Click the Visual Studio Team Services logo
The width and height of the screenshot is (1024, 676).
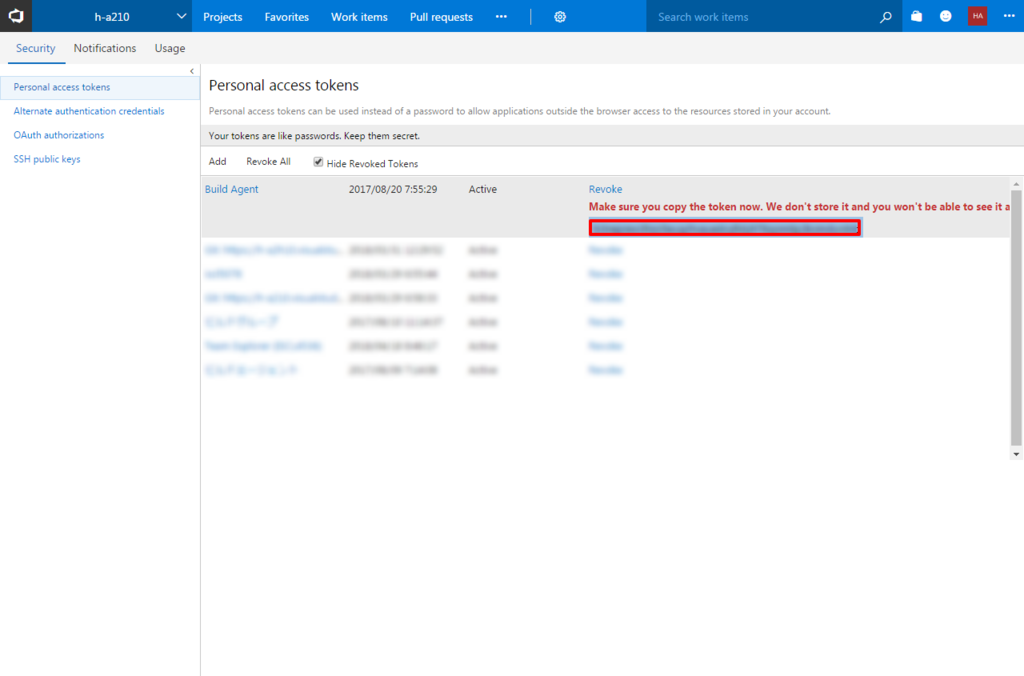point(16,16)
